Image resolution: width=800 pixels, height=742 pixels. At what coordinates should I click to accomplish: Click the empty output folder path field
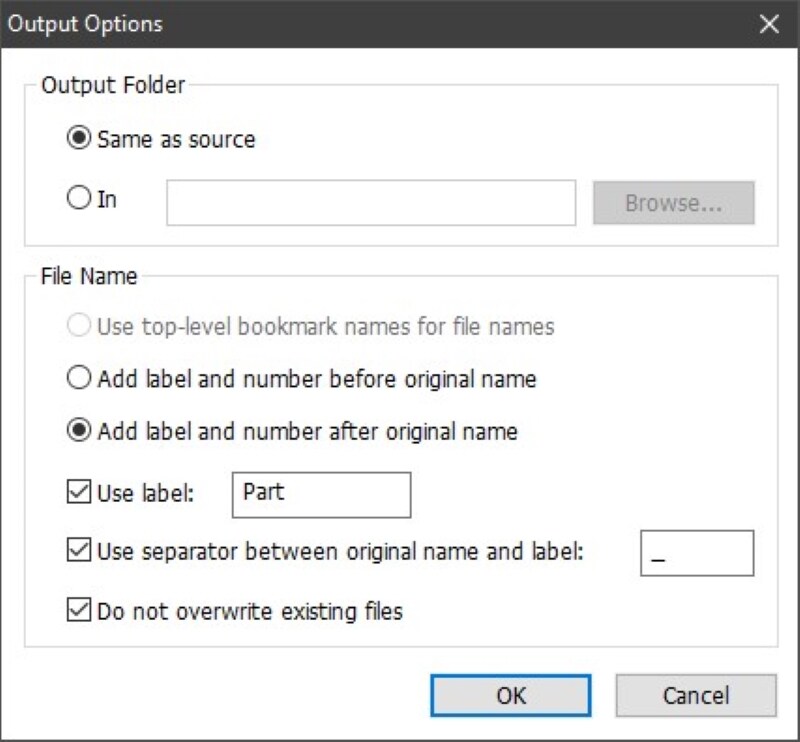click(370, 201)
